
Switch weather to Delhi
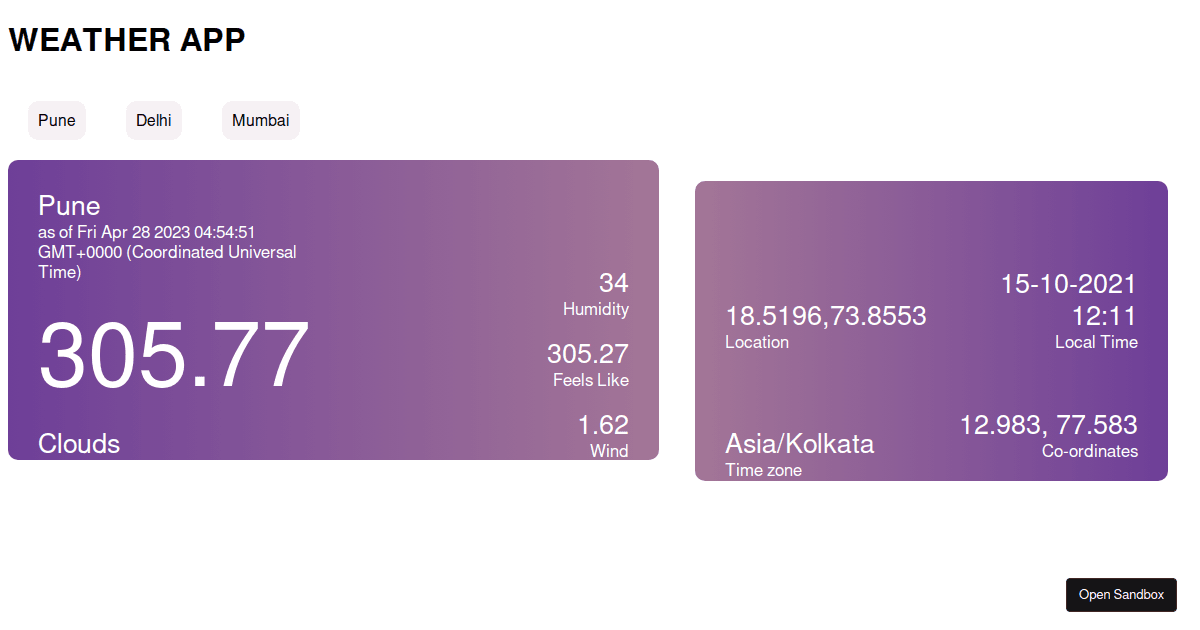[x=154, y=121]
